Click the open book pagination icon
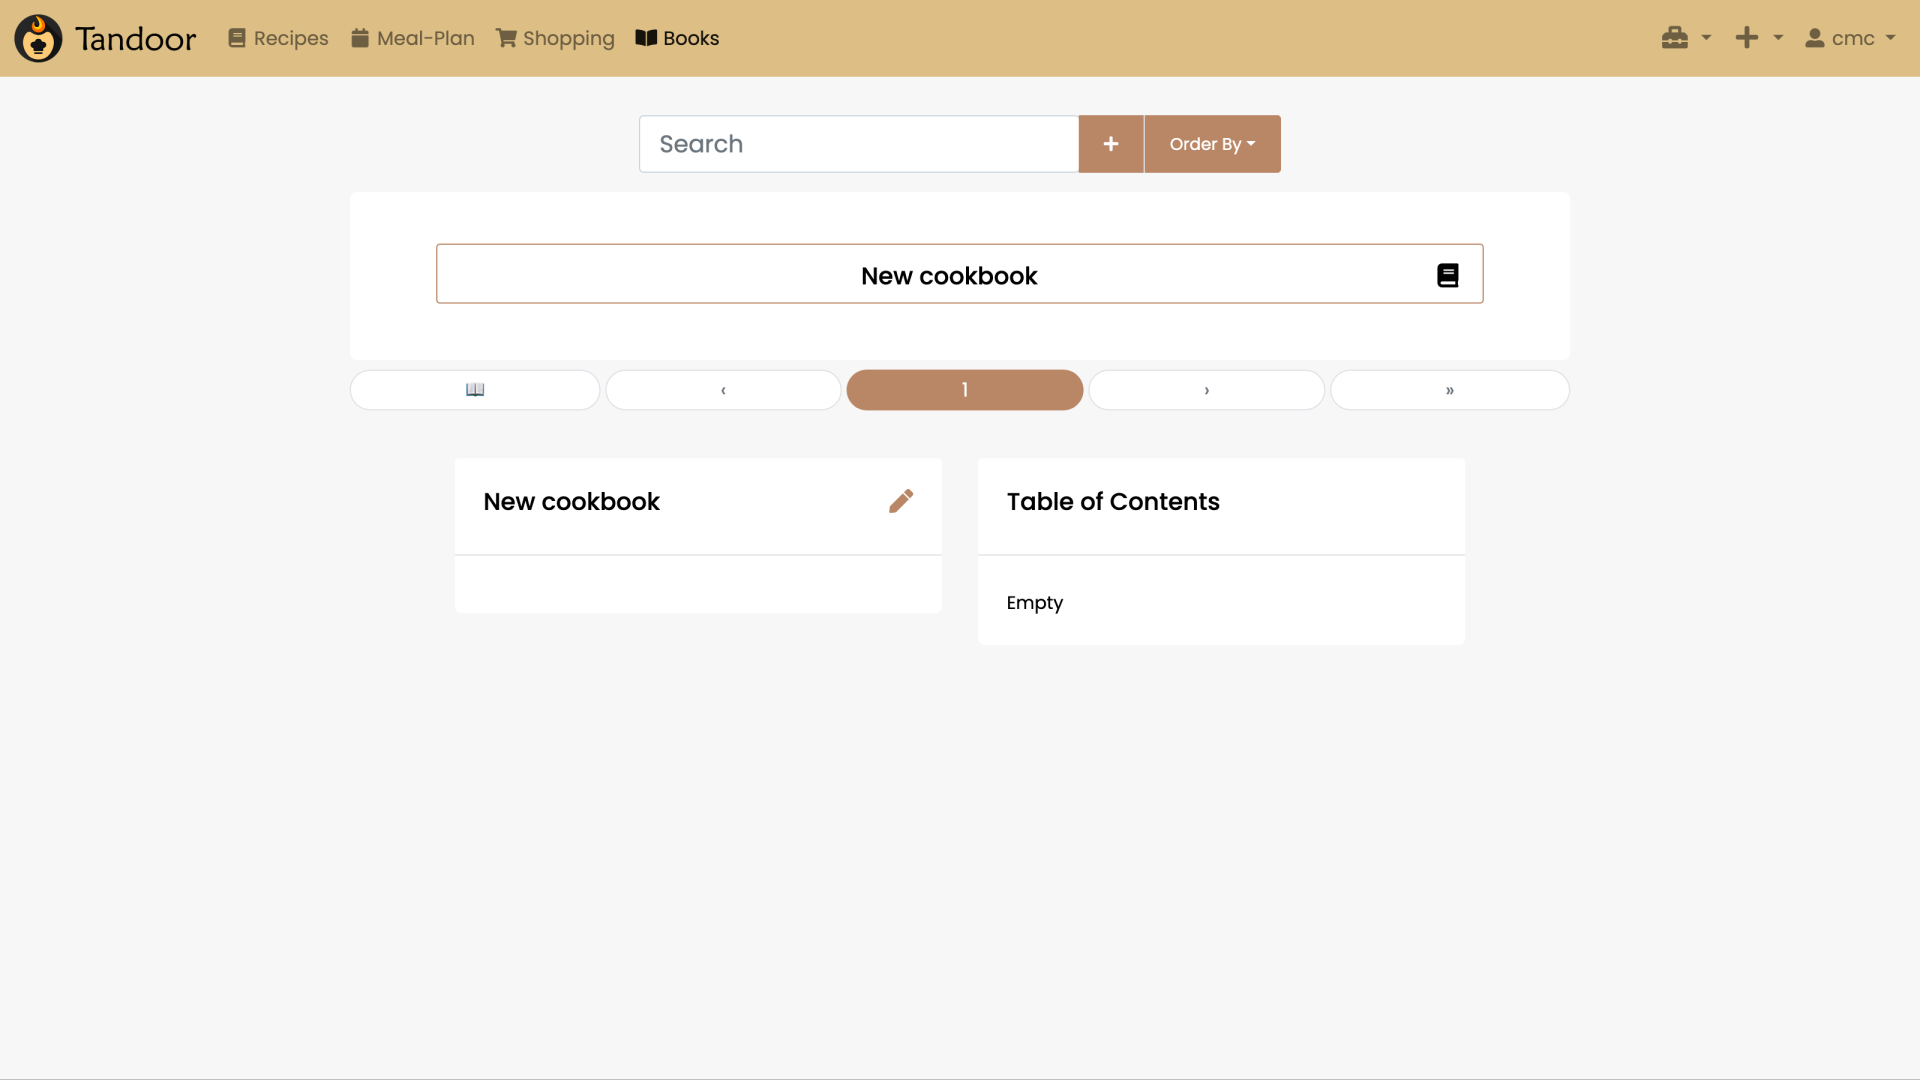This screenshot has height=1080, width=1920. pyautogui.click(x=475, y=390)
